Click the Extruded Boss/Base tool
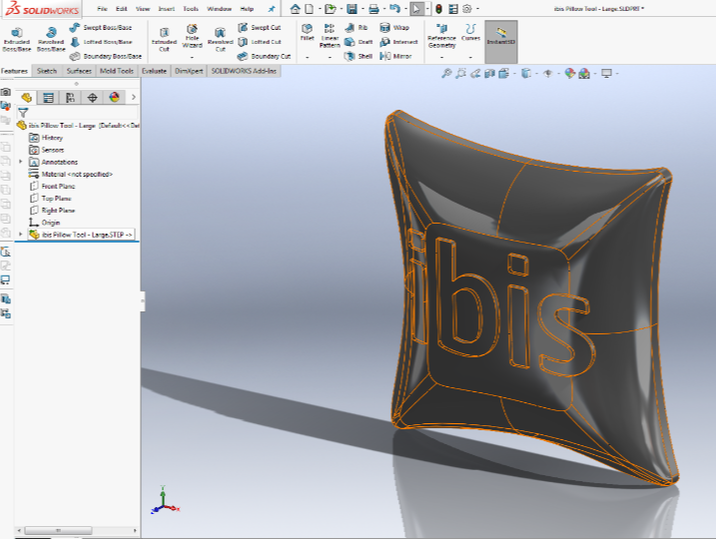716x539 pixels. [17, 39]
